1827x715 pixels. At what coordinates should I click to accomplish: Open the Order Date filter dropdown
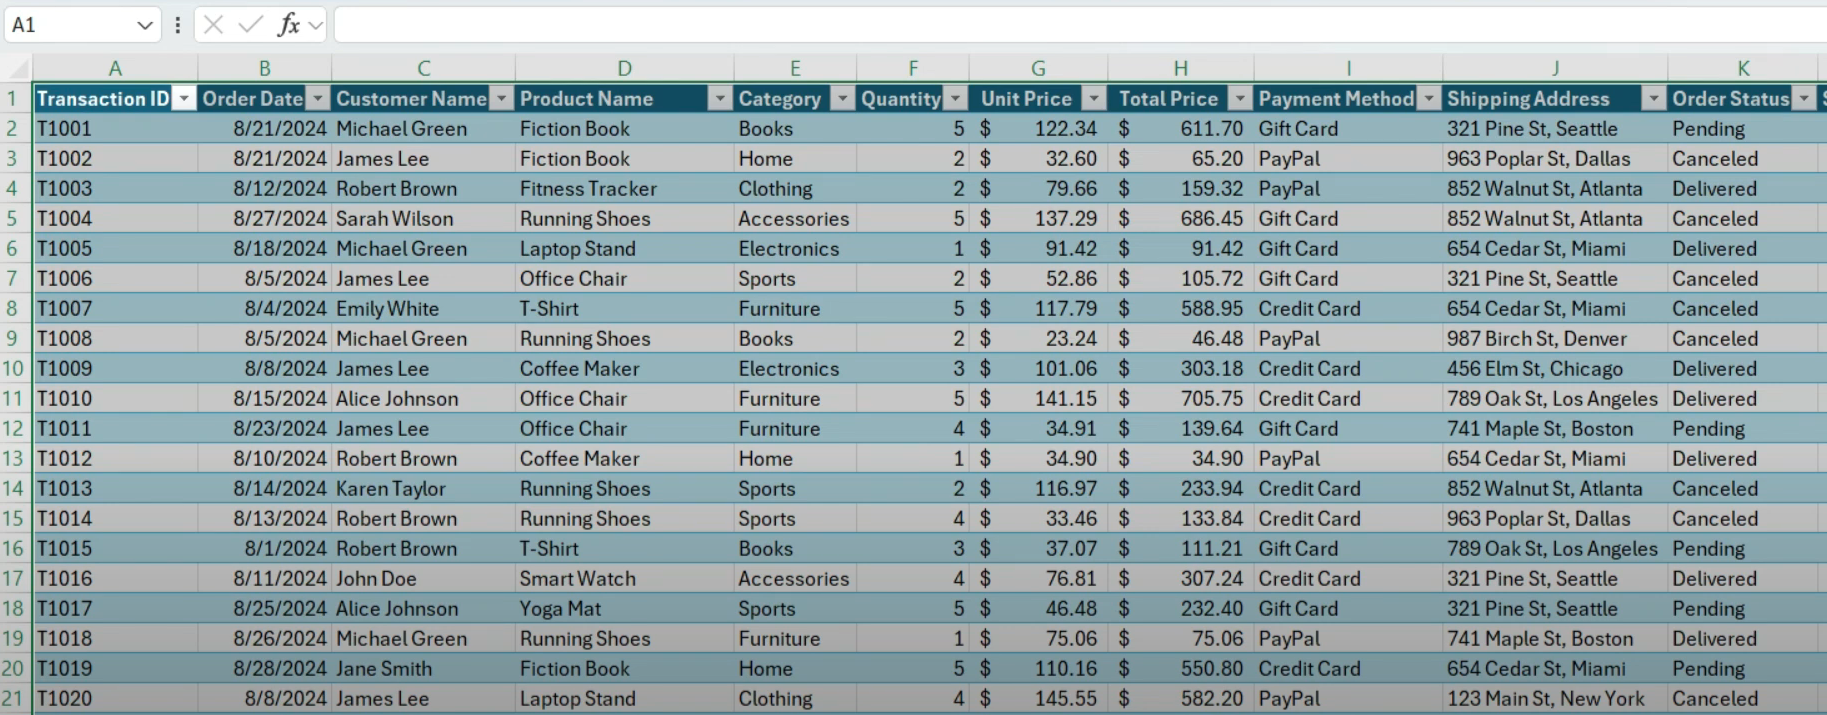point(318,98)
